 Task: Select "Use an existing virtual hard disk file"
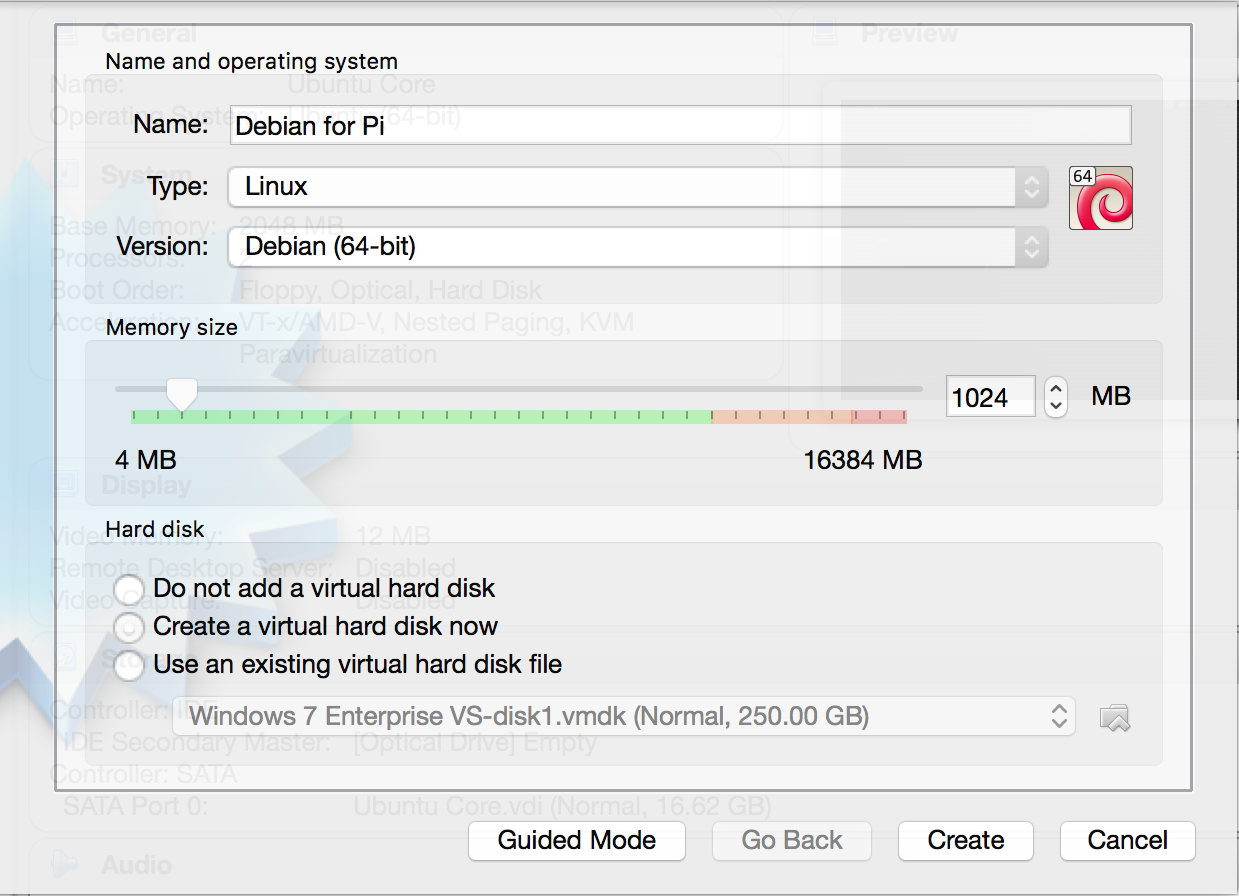(129, 665)
